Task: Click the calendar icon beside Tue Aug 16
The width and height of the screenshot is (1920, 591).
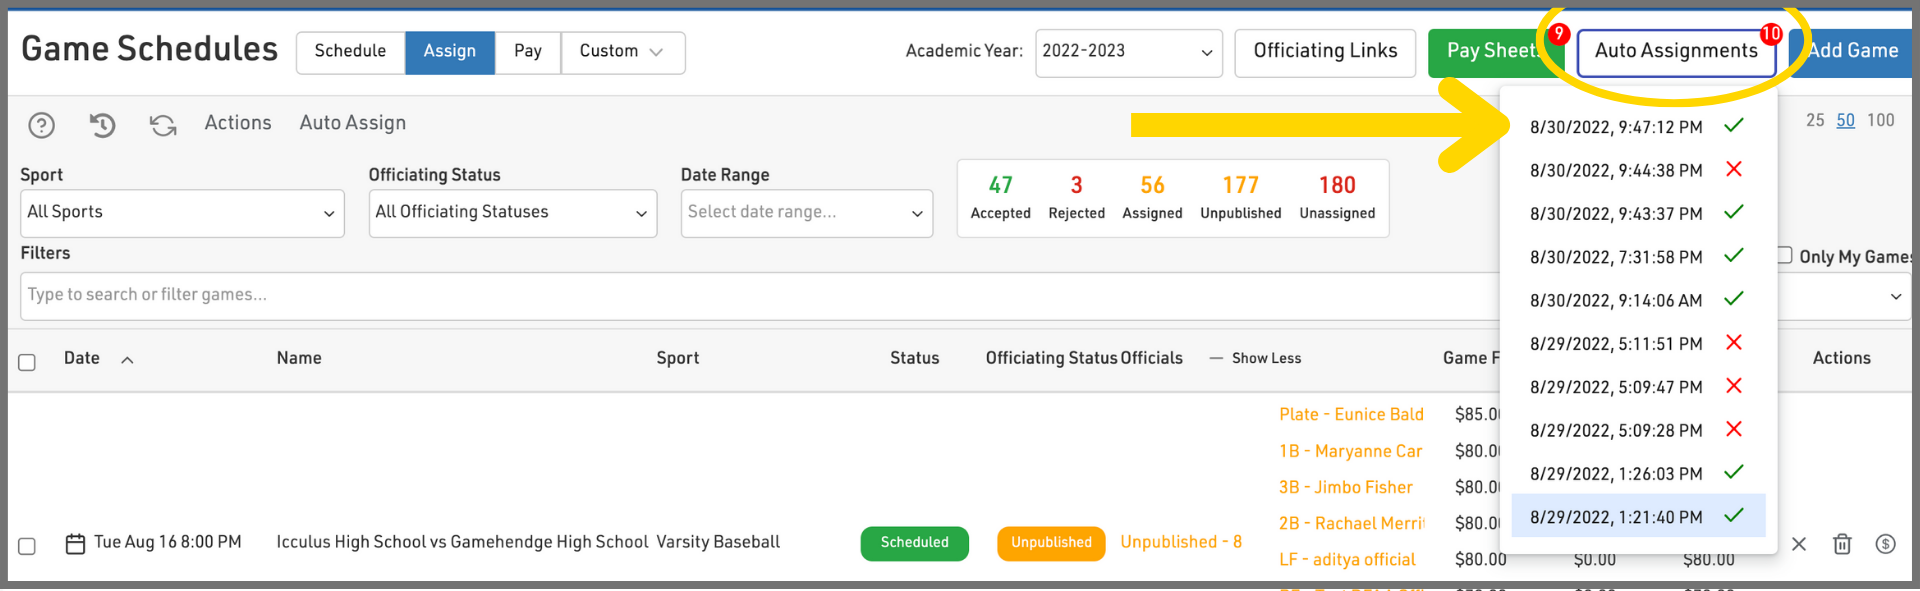Action: (75, 544)
